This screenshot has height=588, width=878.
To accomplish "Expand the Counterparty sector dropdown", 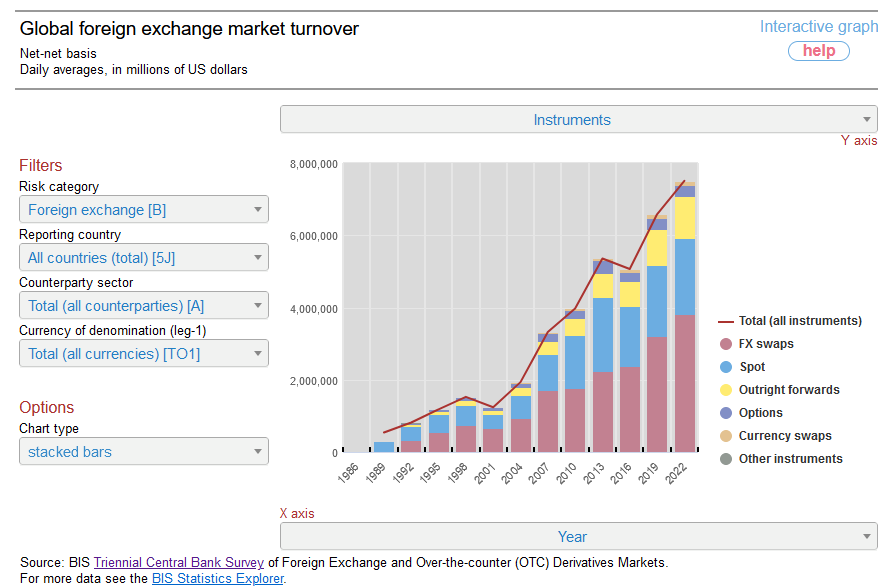I will point(144,306).
